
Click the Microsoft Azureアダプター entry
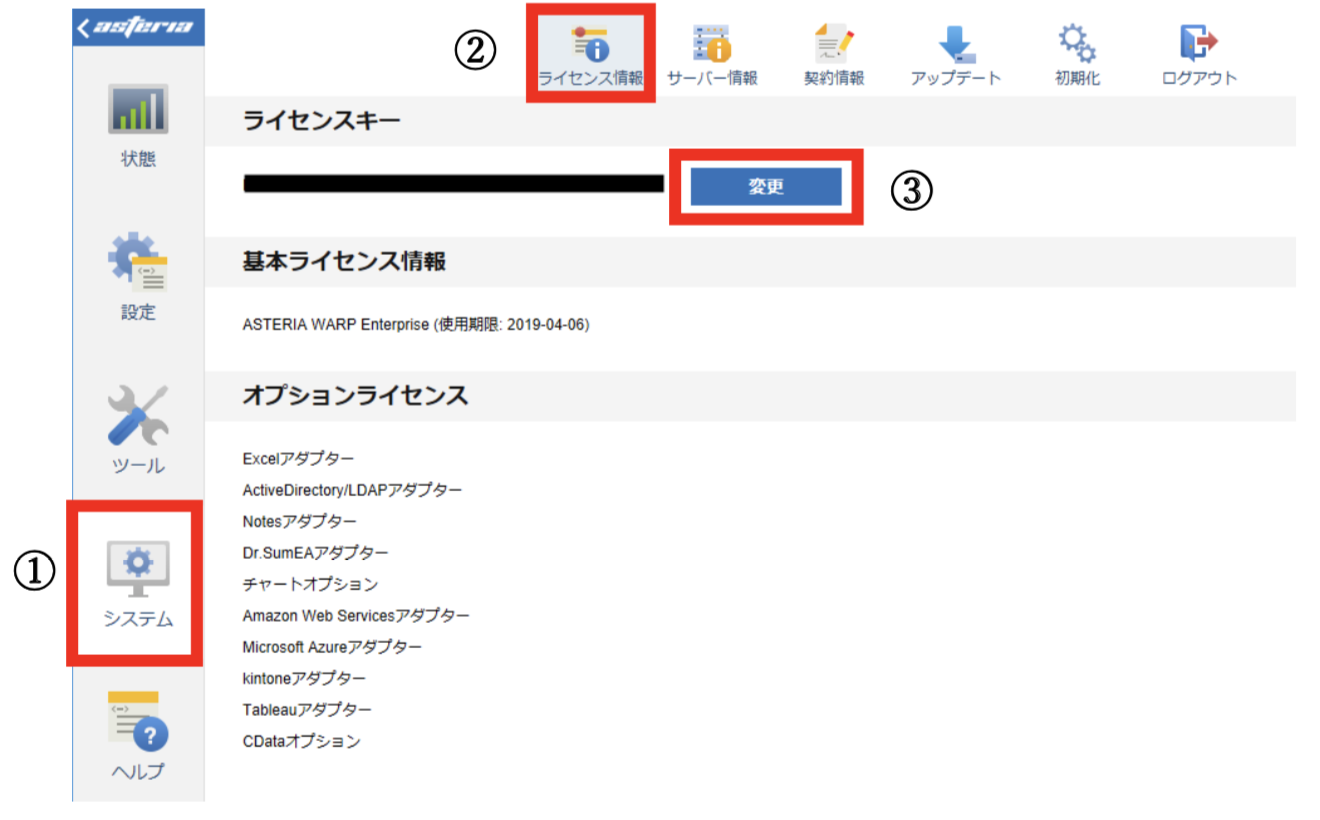(332, 647)
